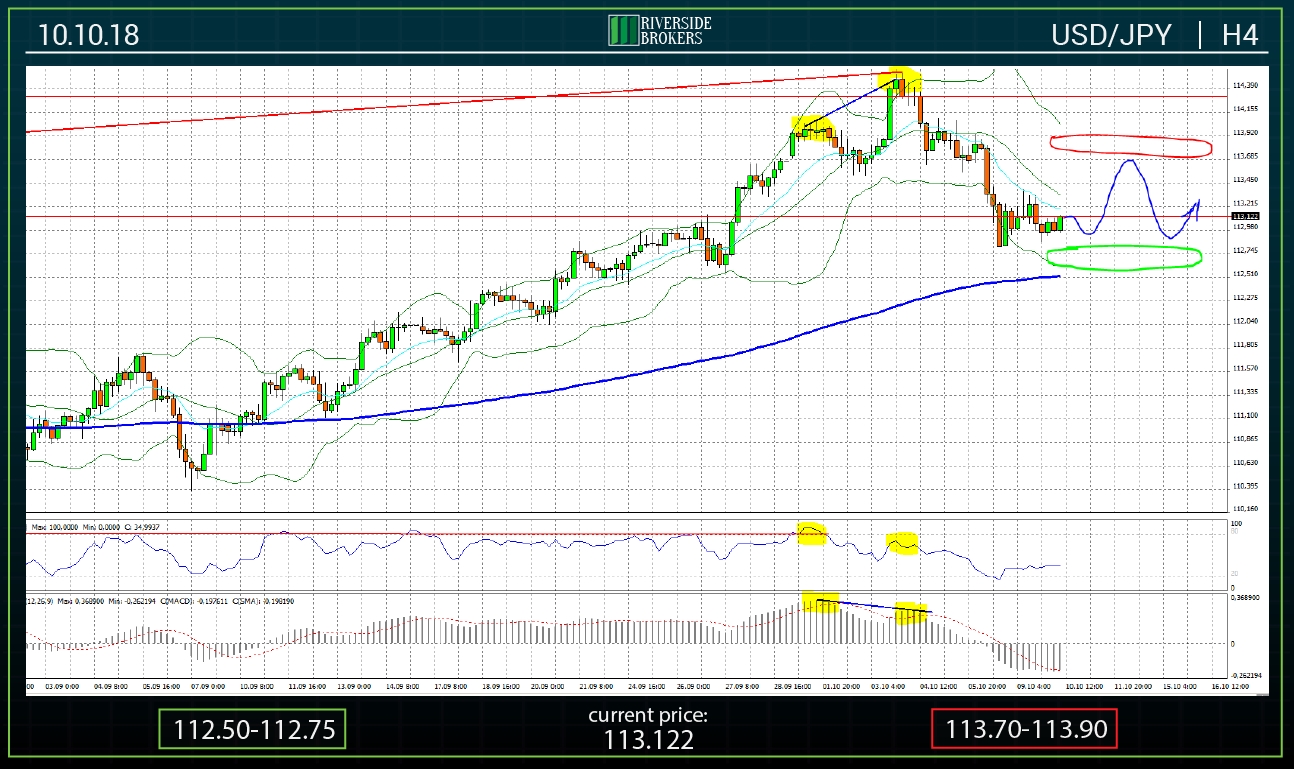Click the 113,450 price axis label

tap(1245, 180)
